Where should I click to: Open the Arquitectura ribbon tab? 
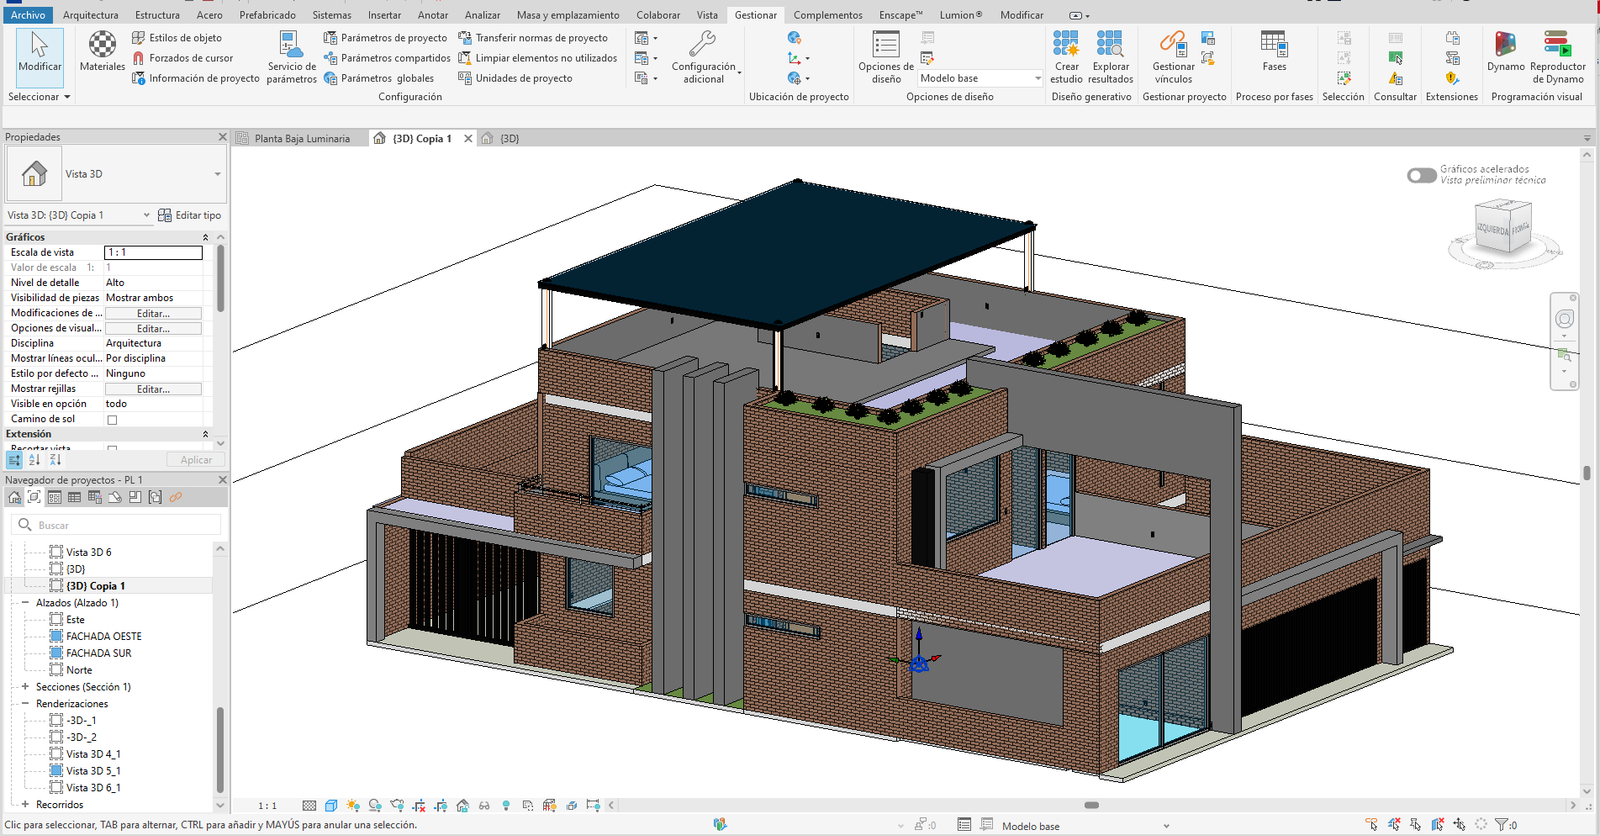(x=90, y=15)
